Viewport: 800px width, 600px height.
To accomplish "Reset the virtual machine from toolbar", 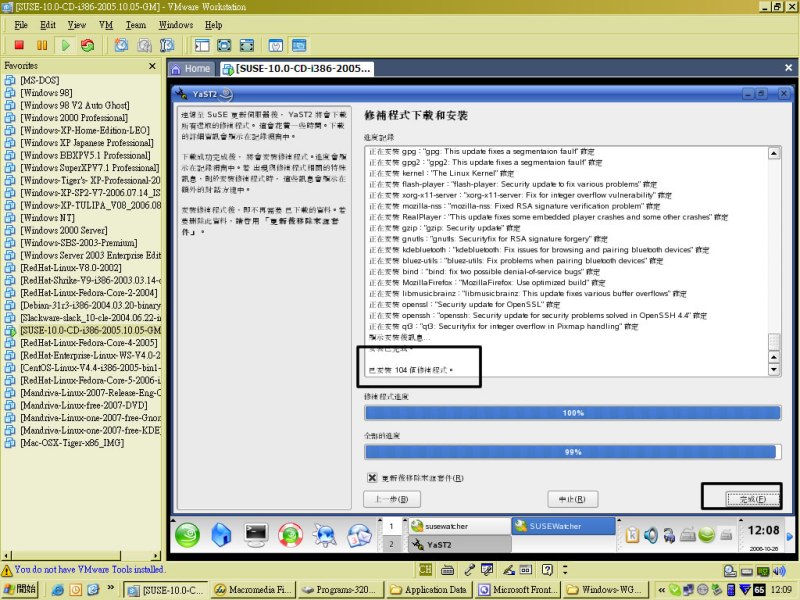I will 88,45.
